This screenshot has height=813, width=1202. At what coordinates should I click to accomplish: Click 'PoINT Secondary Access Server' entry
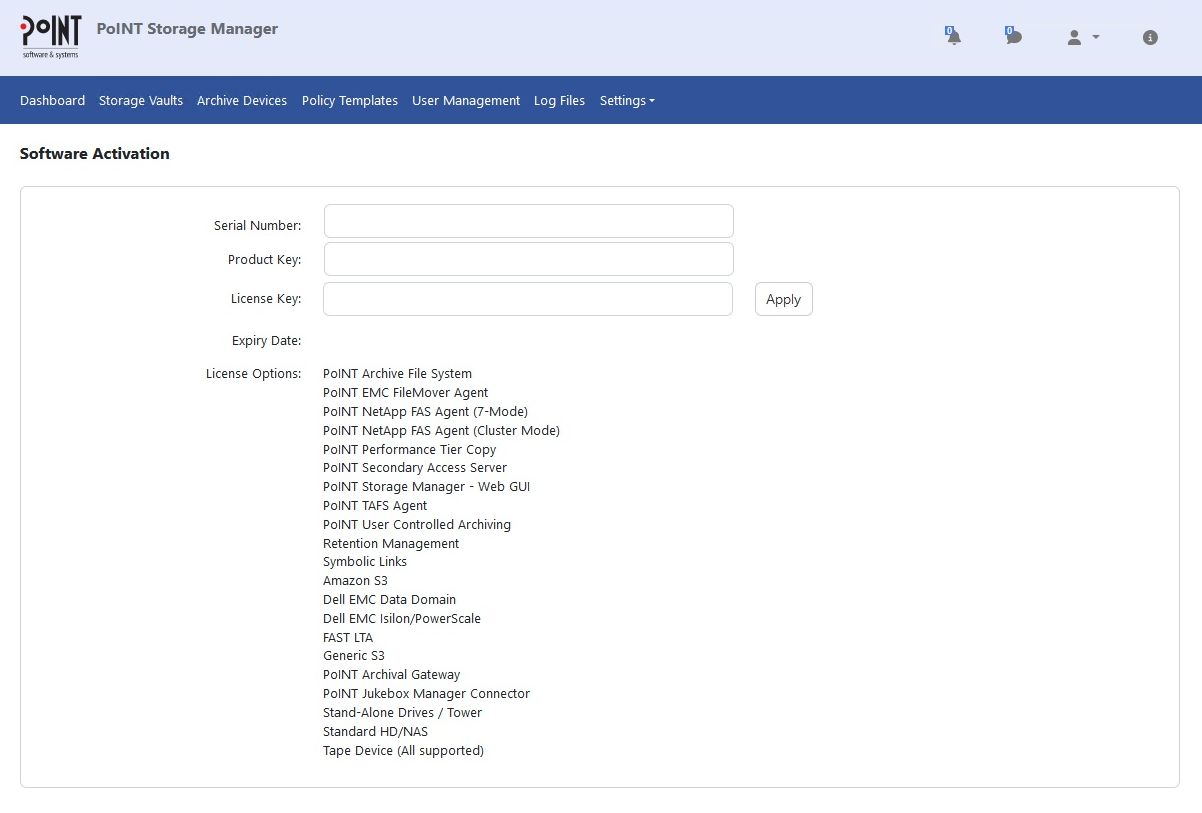tap(415, 468)
